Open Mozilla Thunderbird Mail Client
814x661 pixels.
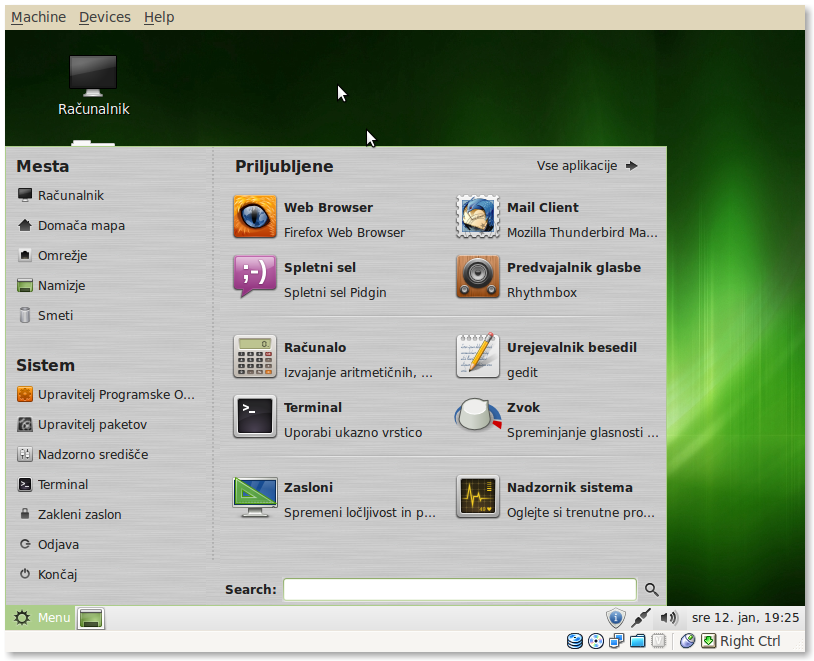540,216
